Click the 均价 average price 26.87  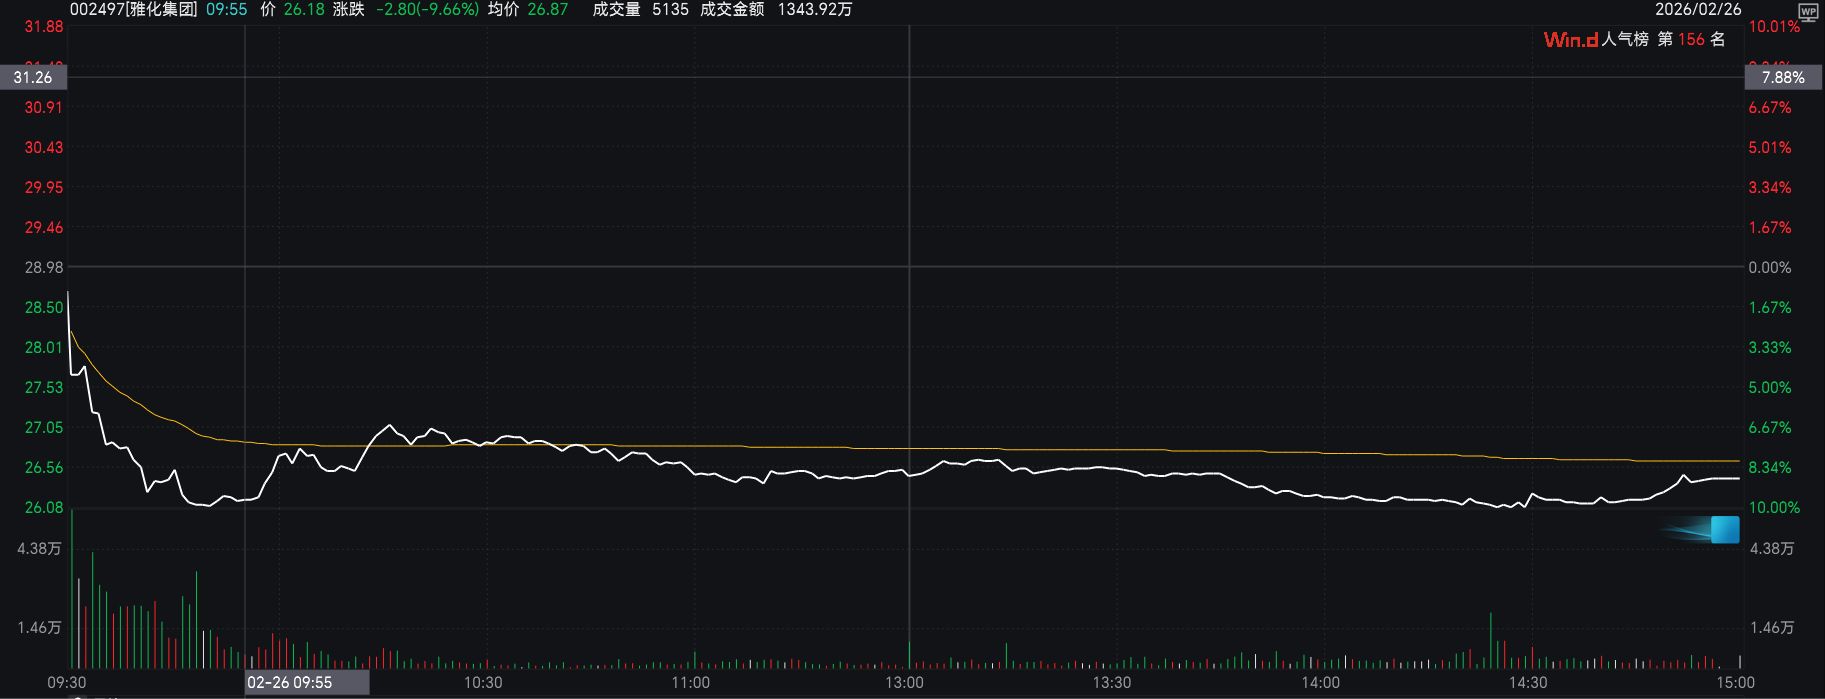[548, 9]
